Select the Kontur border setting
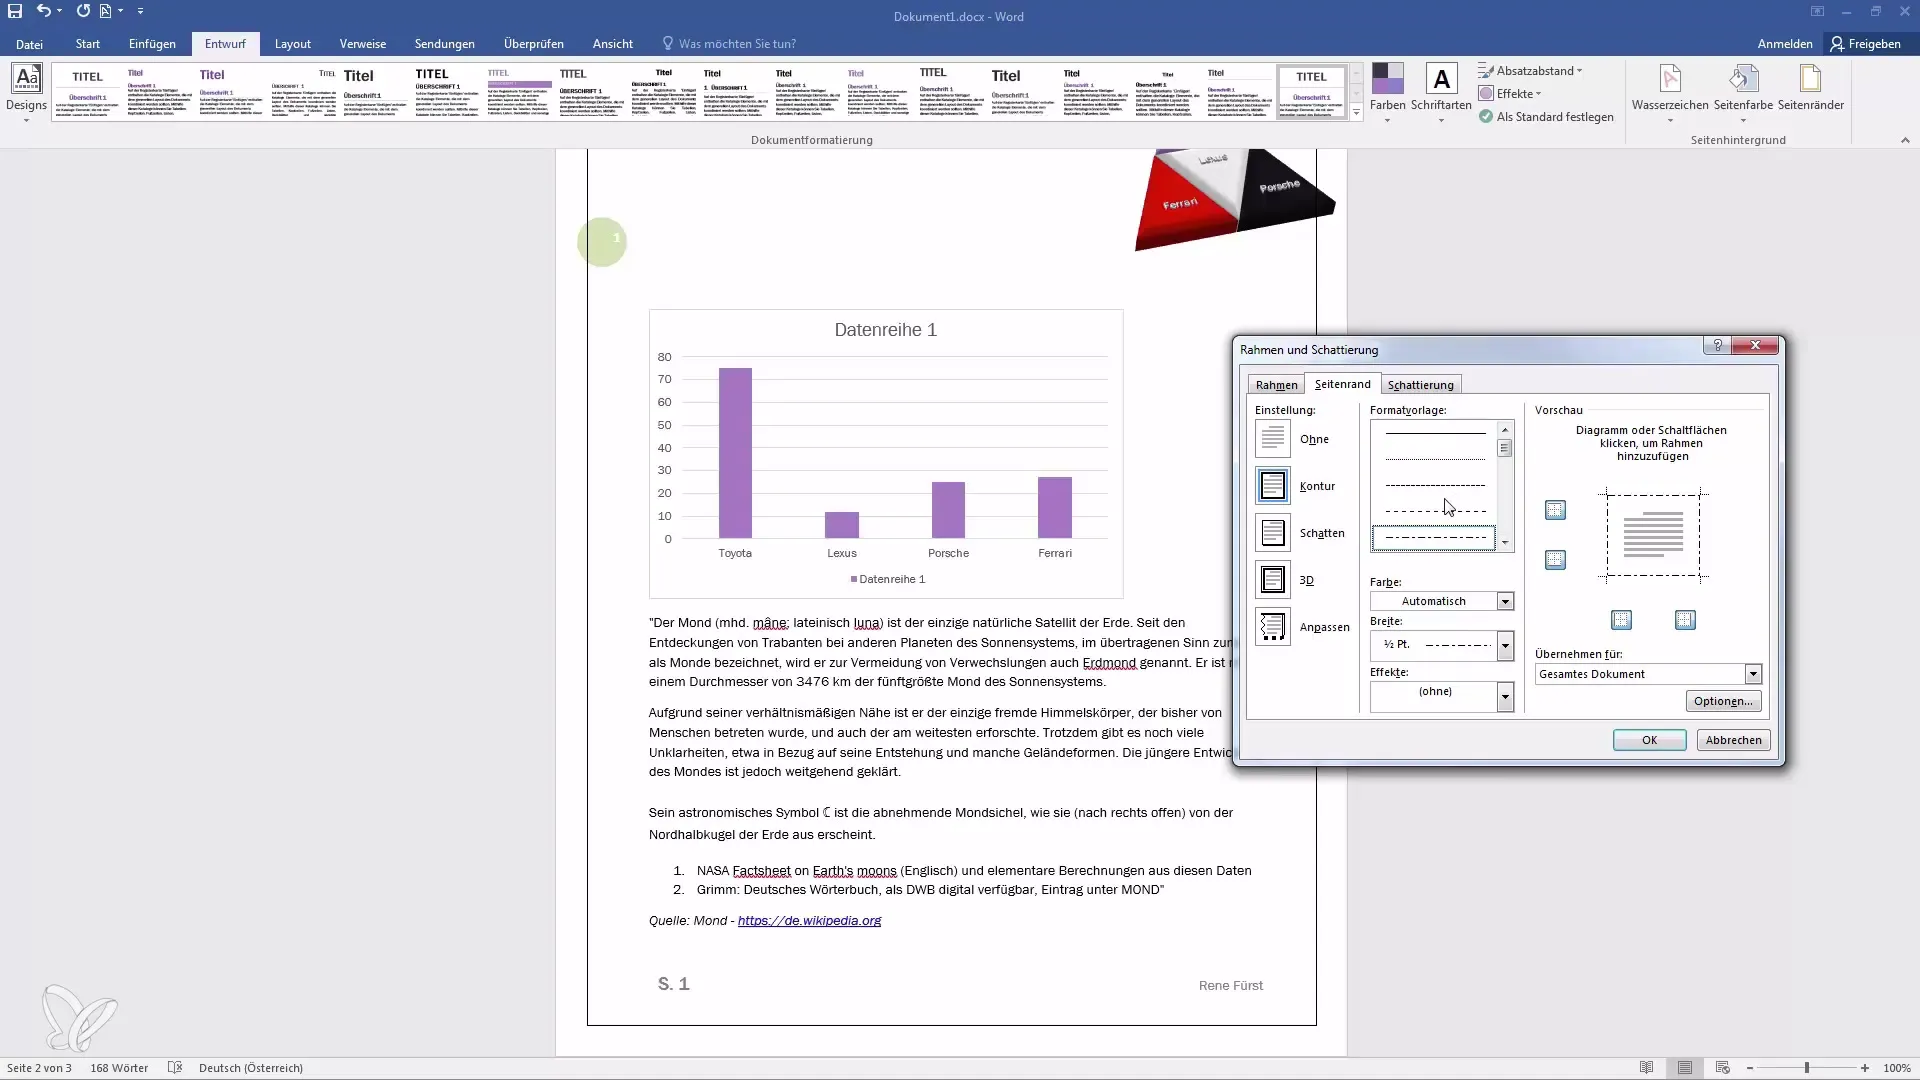 pyautogui.click(x=1272, y=486)
